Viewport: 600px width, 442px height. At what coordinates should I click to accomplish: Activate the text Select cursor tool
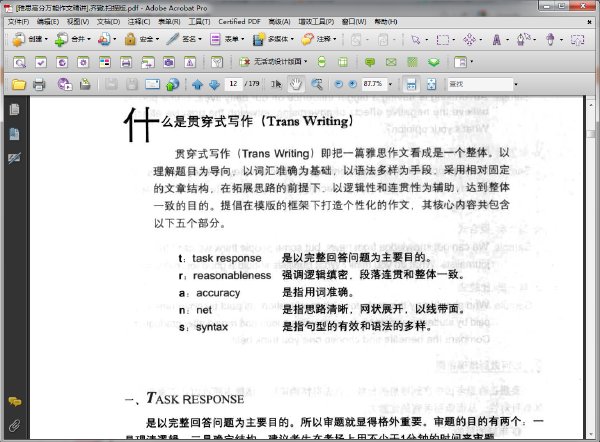coord(276,84)
